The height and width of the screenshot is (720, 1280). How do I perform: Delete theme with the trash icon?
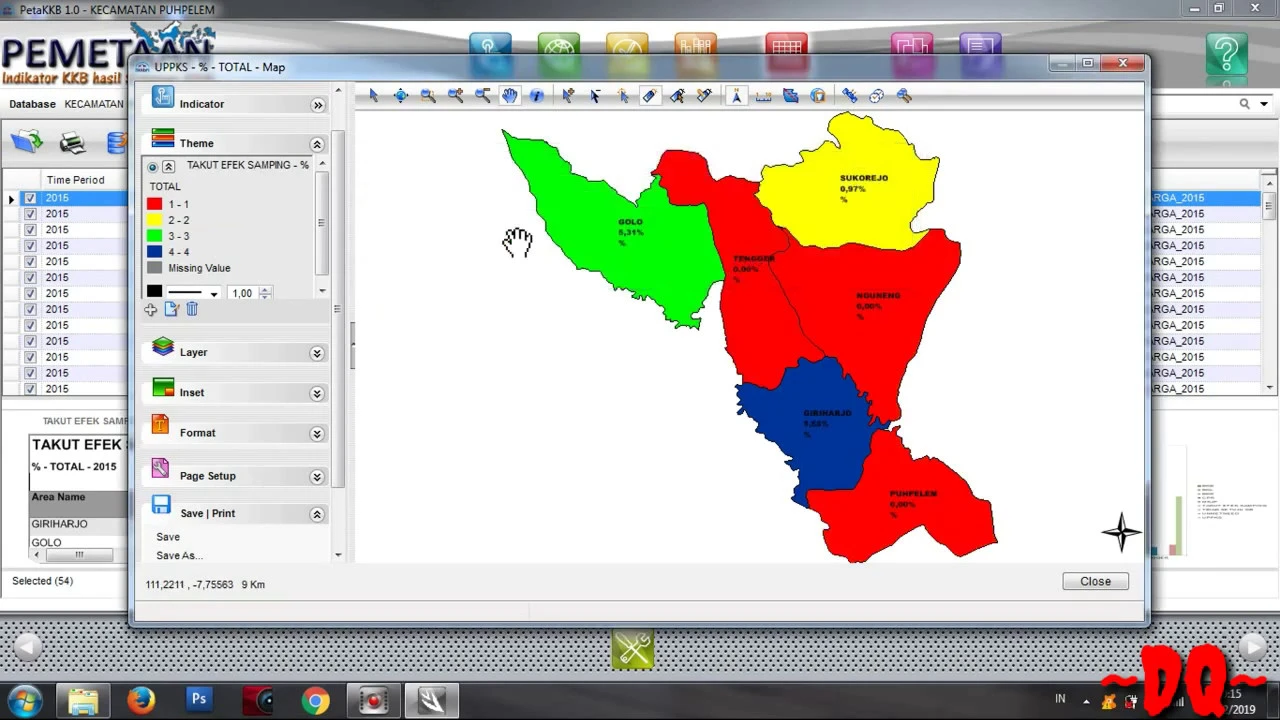(192, 310)
